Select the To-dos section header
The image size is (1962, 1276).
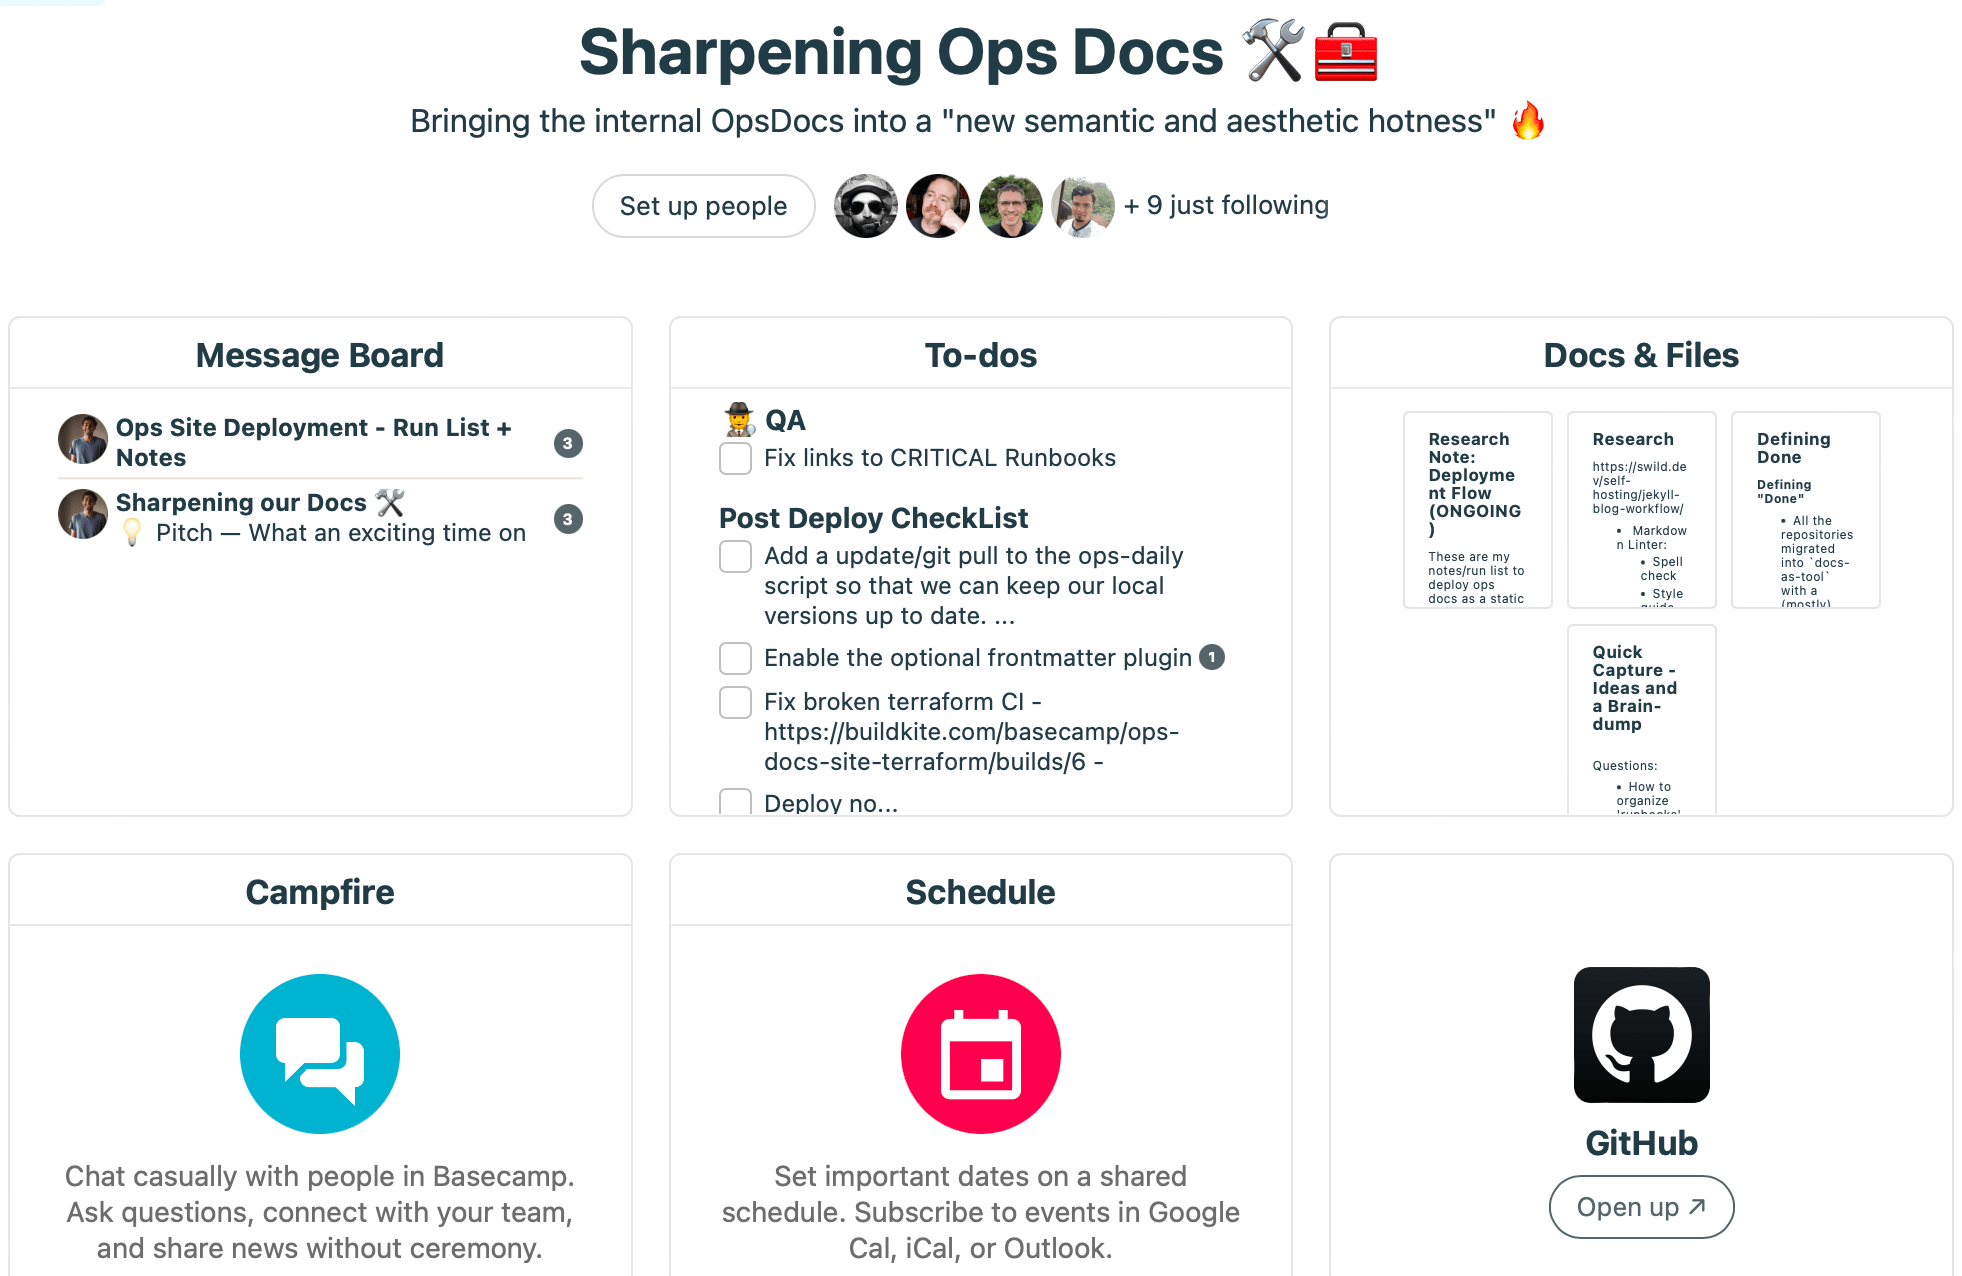(x=980, y=353)
